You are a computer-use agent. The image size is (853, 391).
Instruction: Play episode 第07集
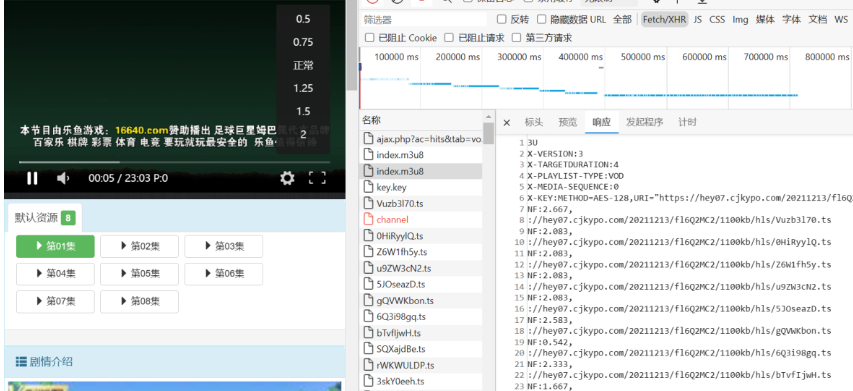click(55, 302)
